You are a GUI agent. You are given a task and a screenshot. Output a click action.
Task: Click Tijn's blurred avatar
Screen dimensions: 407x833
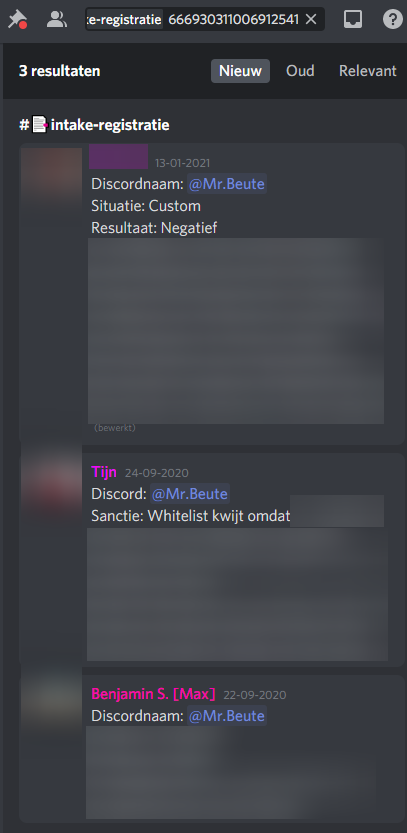[x=51, y=486]
